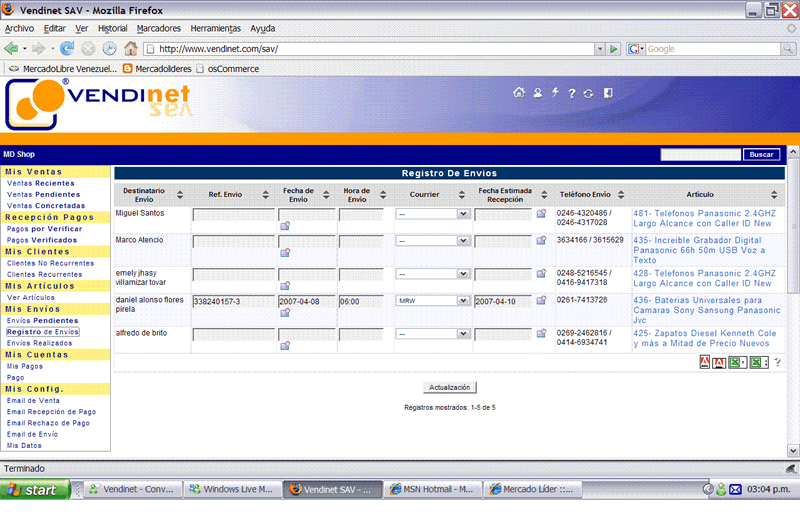Viewport: 800px width, 518px height.
Task: Open Courrier dropdown for alfredo de brito
Action: pos(433,334)
